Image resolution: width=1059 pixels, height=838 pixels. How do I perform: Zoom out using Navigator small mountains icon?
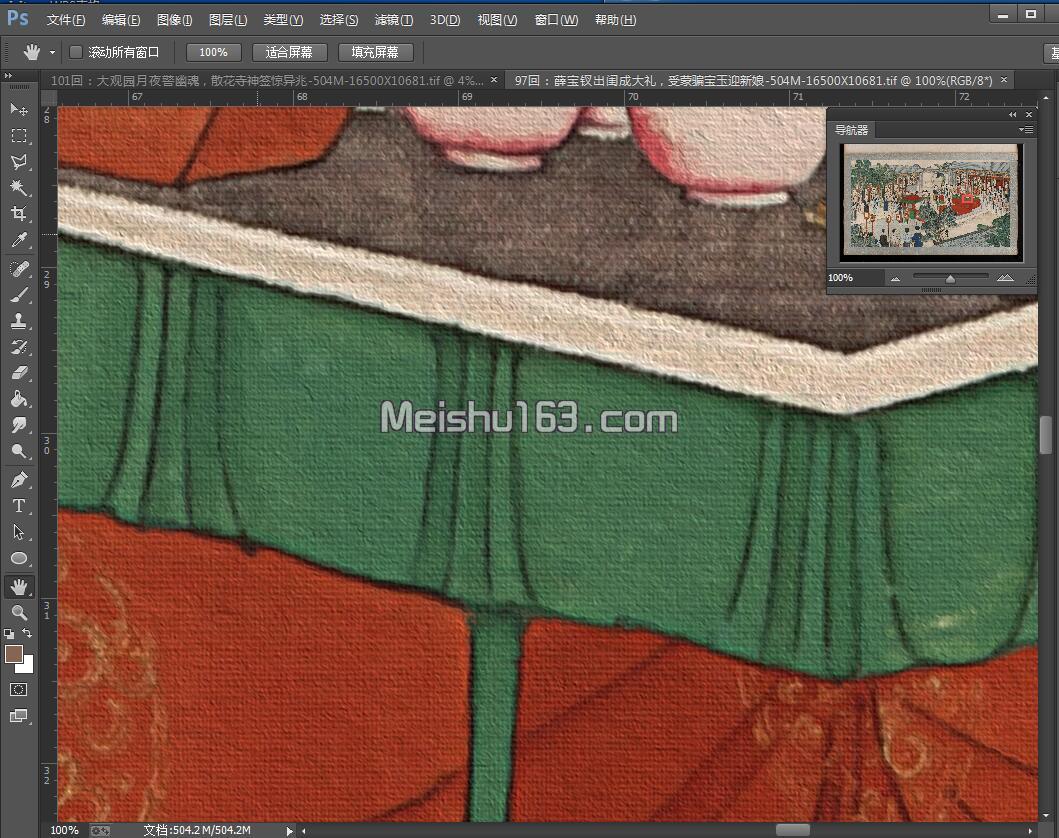896,278
